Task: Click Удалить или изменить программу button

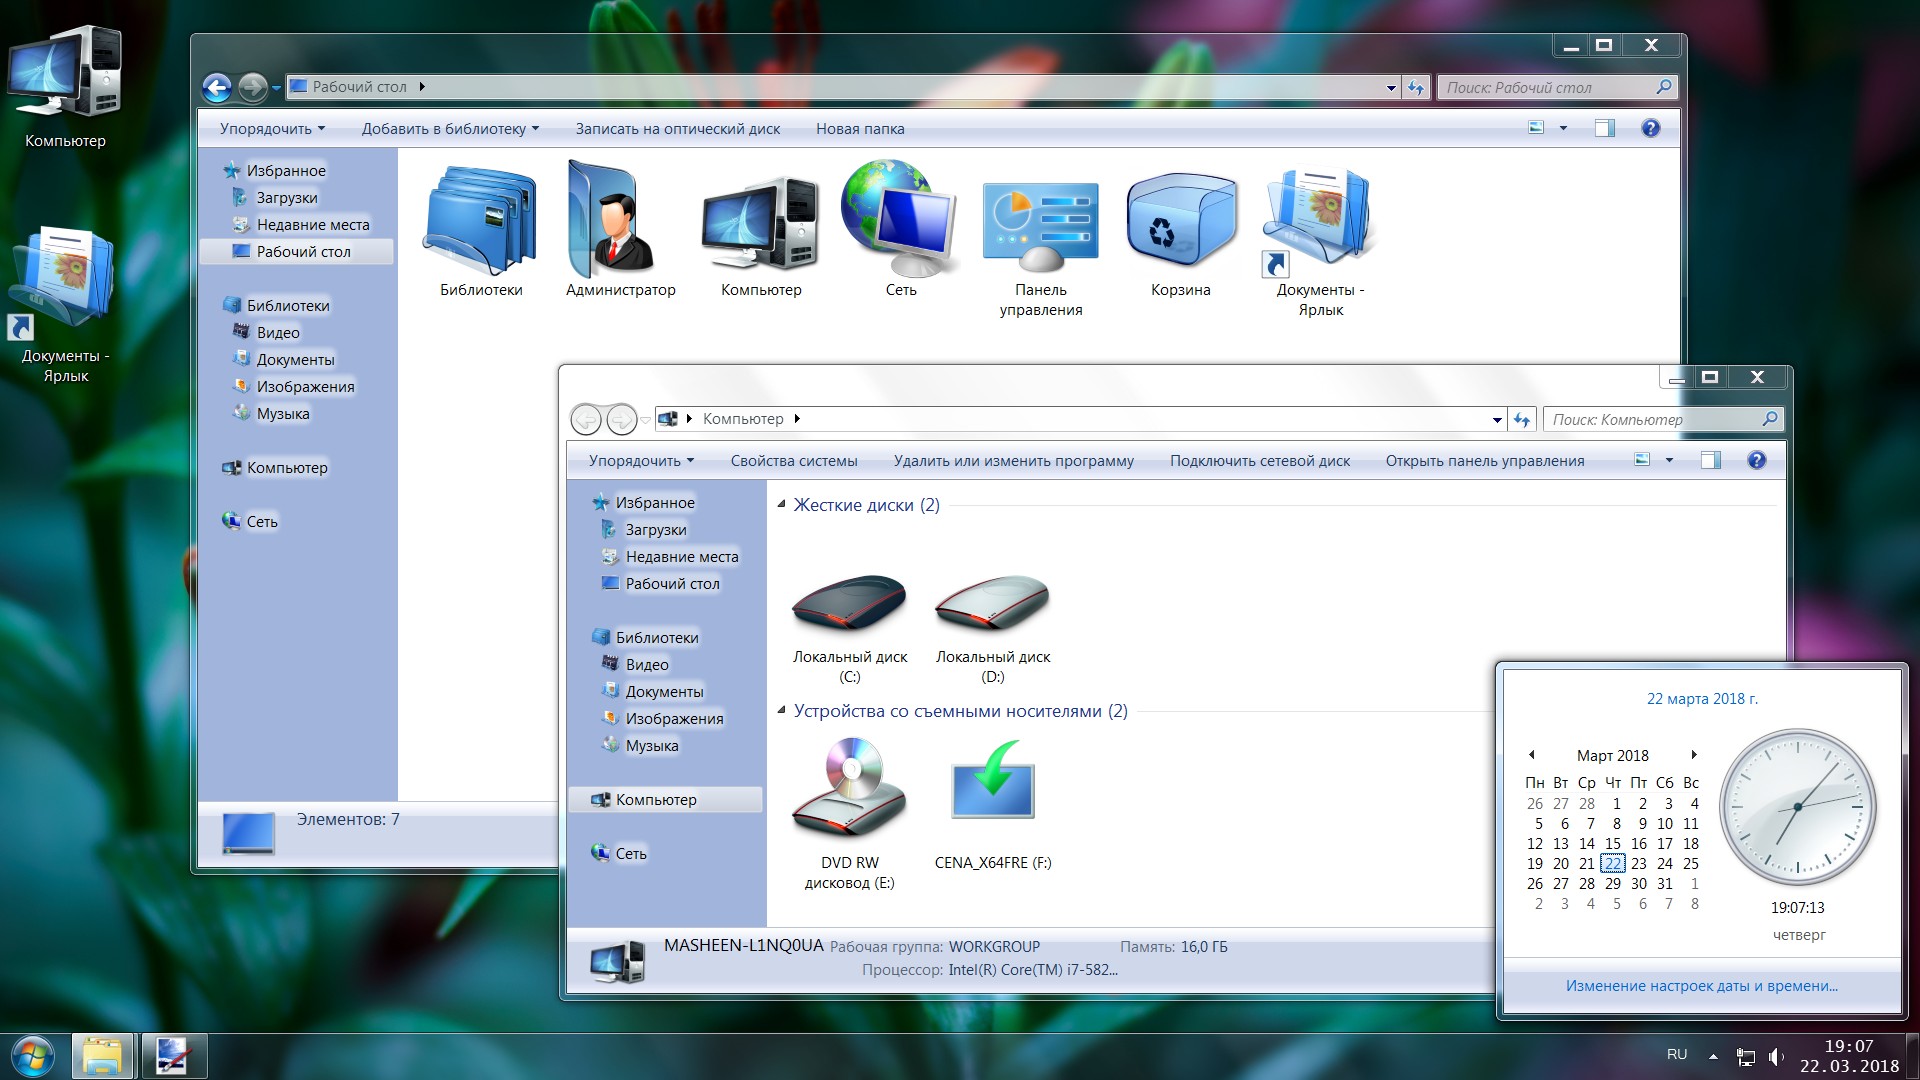Action: (x=1013, y=461)
